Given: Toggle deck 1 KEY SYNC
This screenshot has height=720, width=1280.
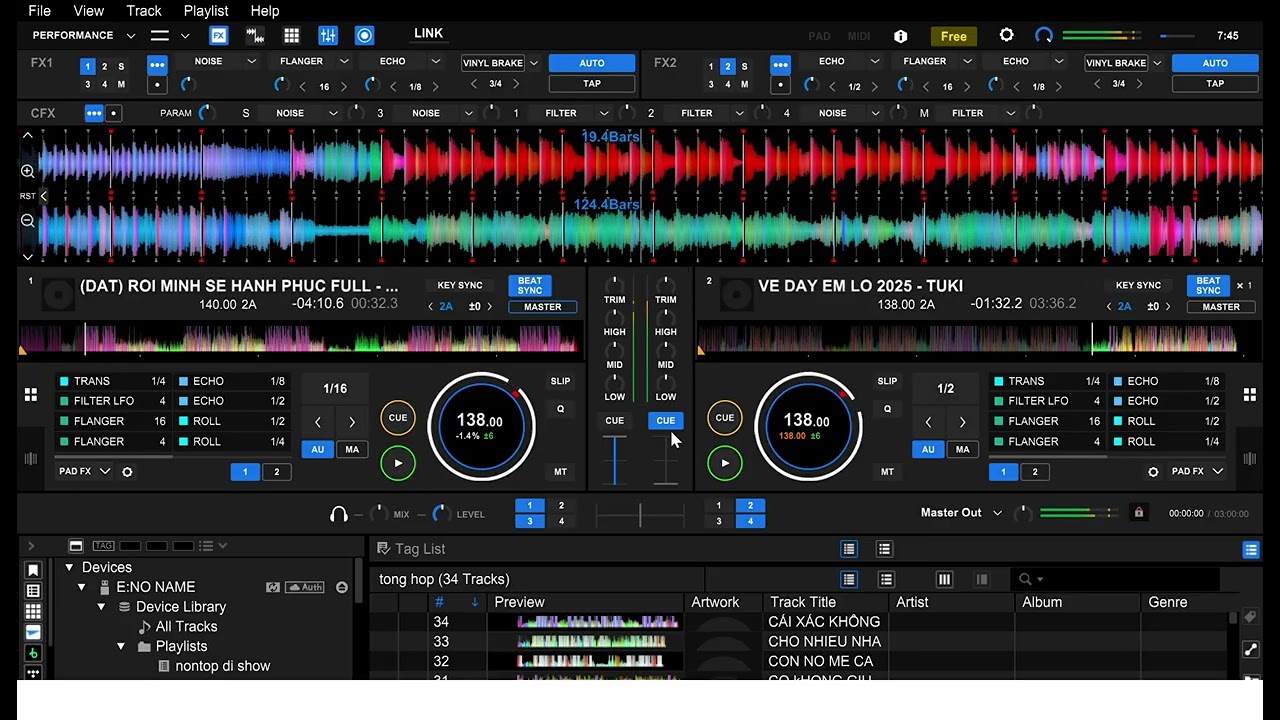Looking at the screenshot, I should coord(460,286).
